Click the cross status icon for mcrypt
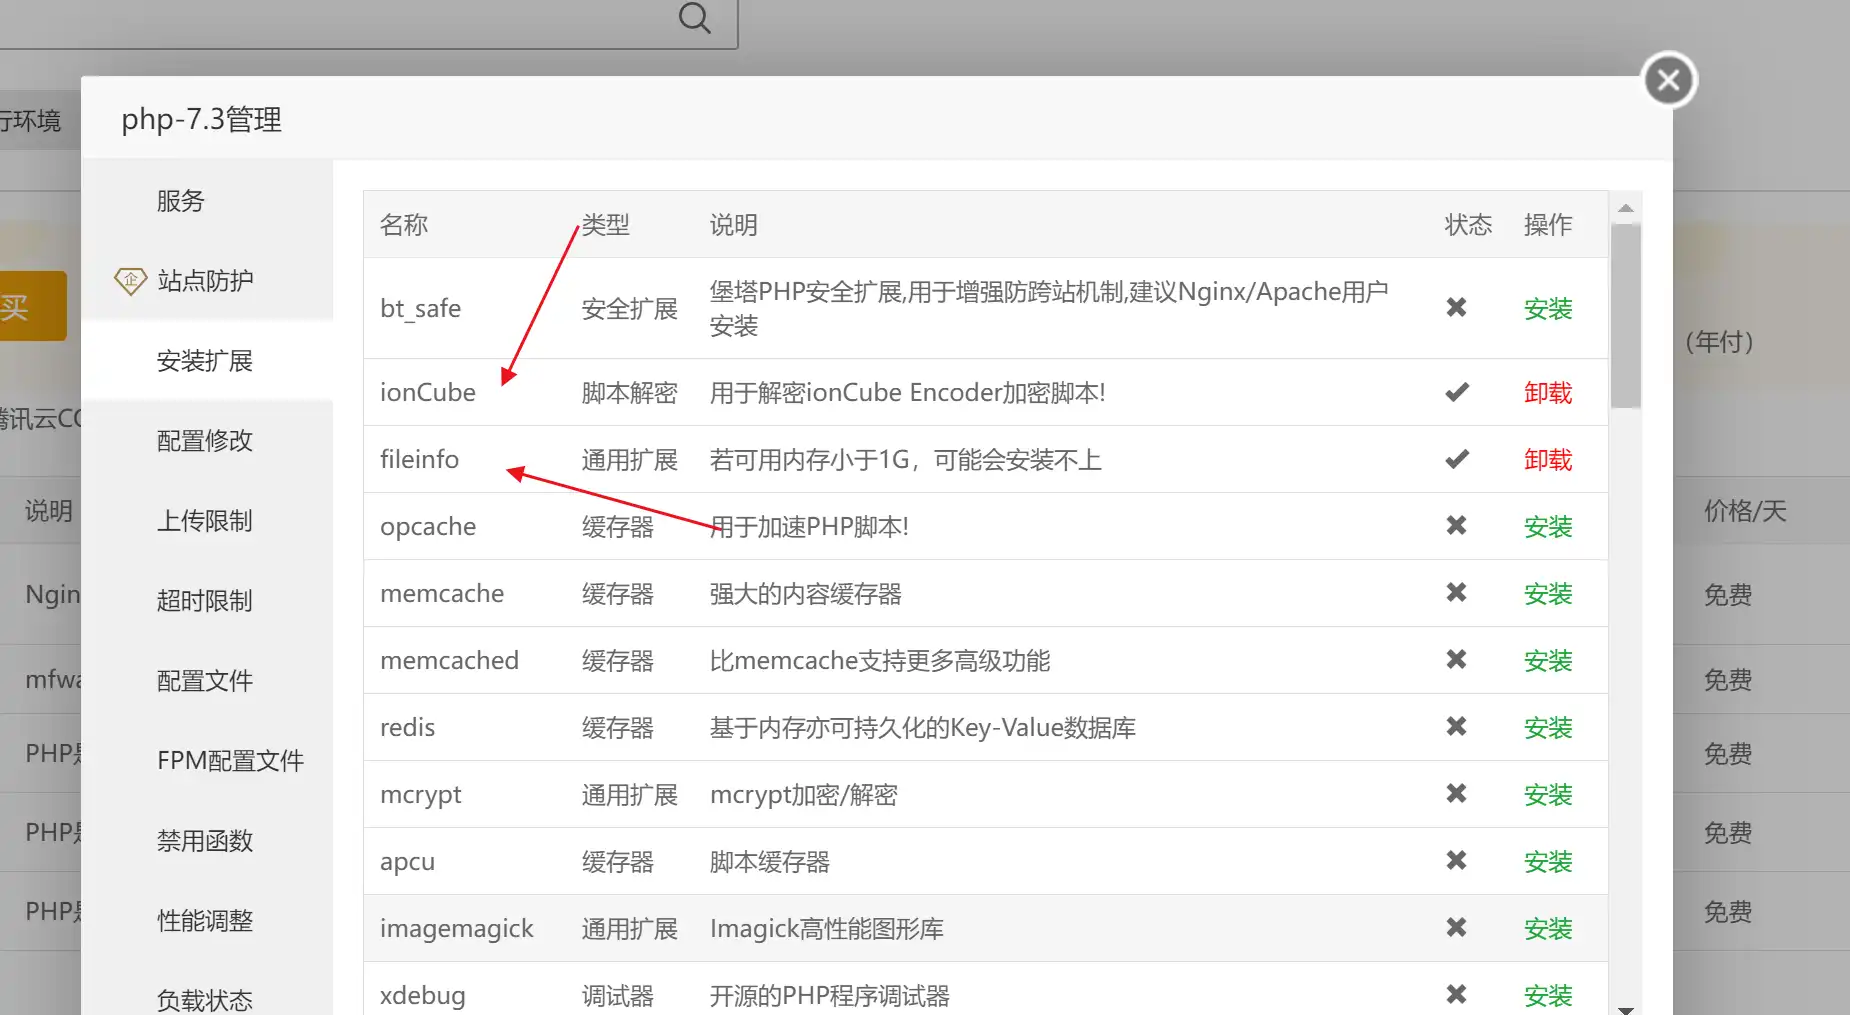The width and height of the screenshot is (1850, 1015). [1456, 794]
